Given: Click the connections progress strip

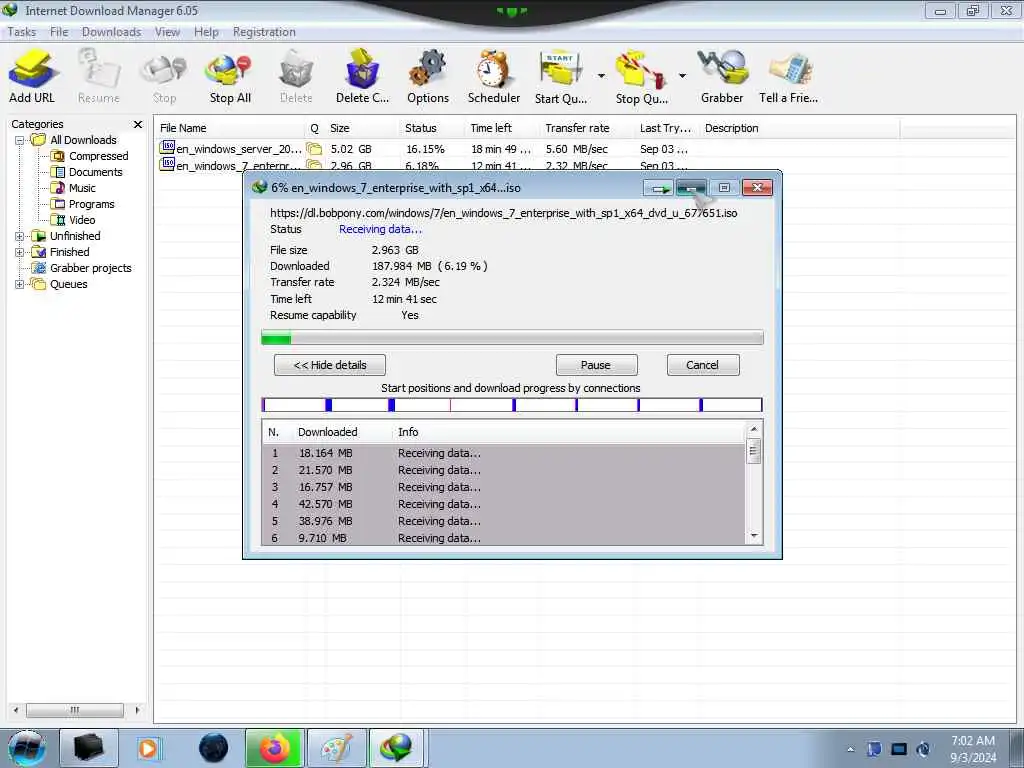Looking at the screenshot, I should click(x=512, y=405).
